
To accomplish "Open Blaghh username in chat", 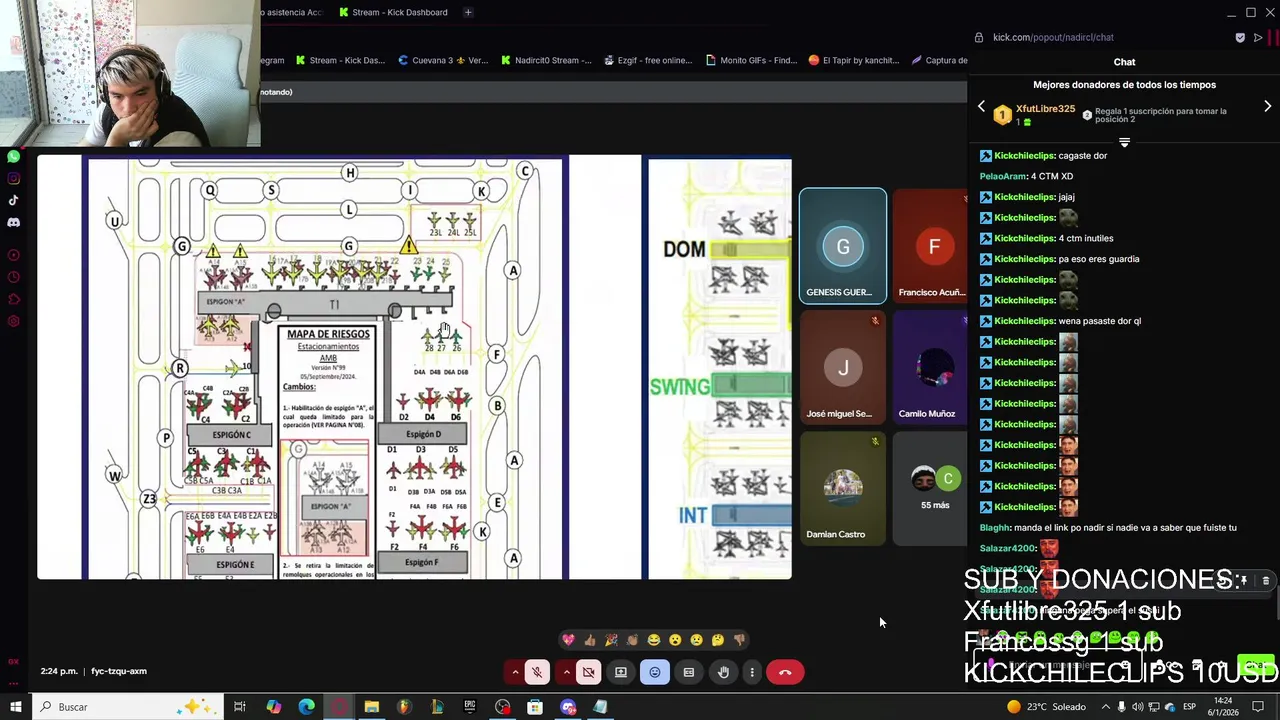I will pos(994,527).
